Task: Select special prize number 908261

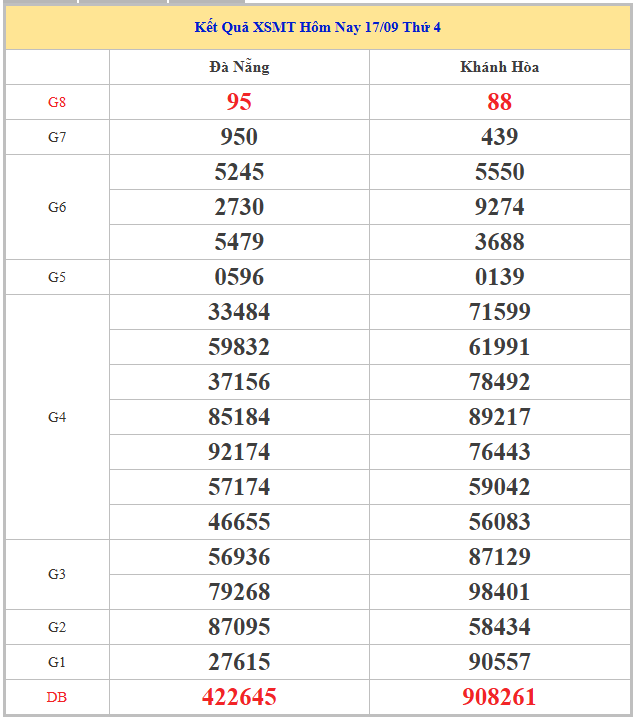Action: [499, 697]
